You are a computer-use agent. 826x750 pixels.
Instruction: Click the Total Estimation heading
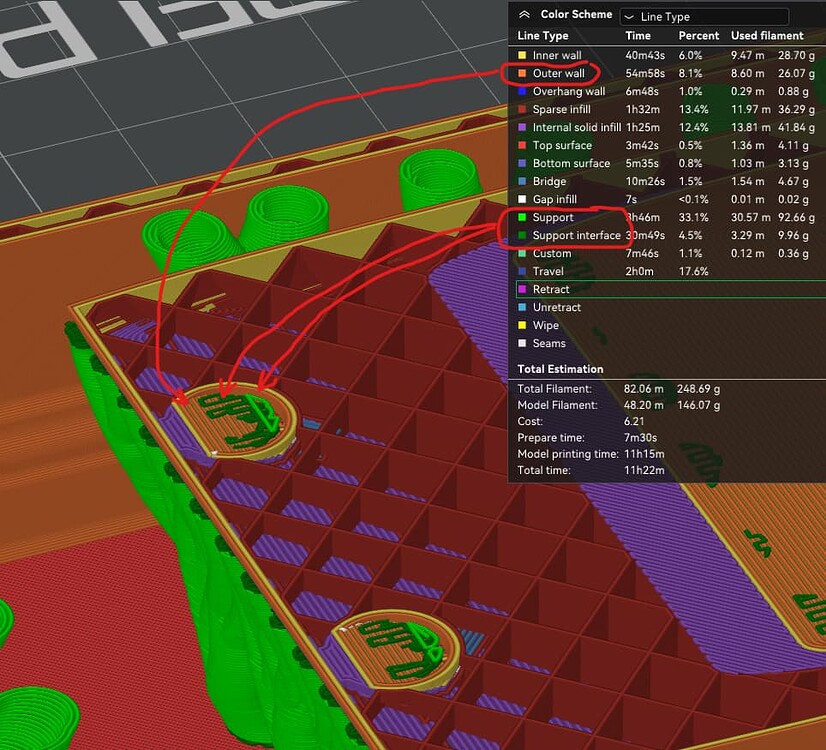(x=560, y=369)
